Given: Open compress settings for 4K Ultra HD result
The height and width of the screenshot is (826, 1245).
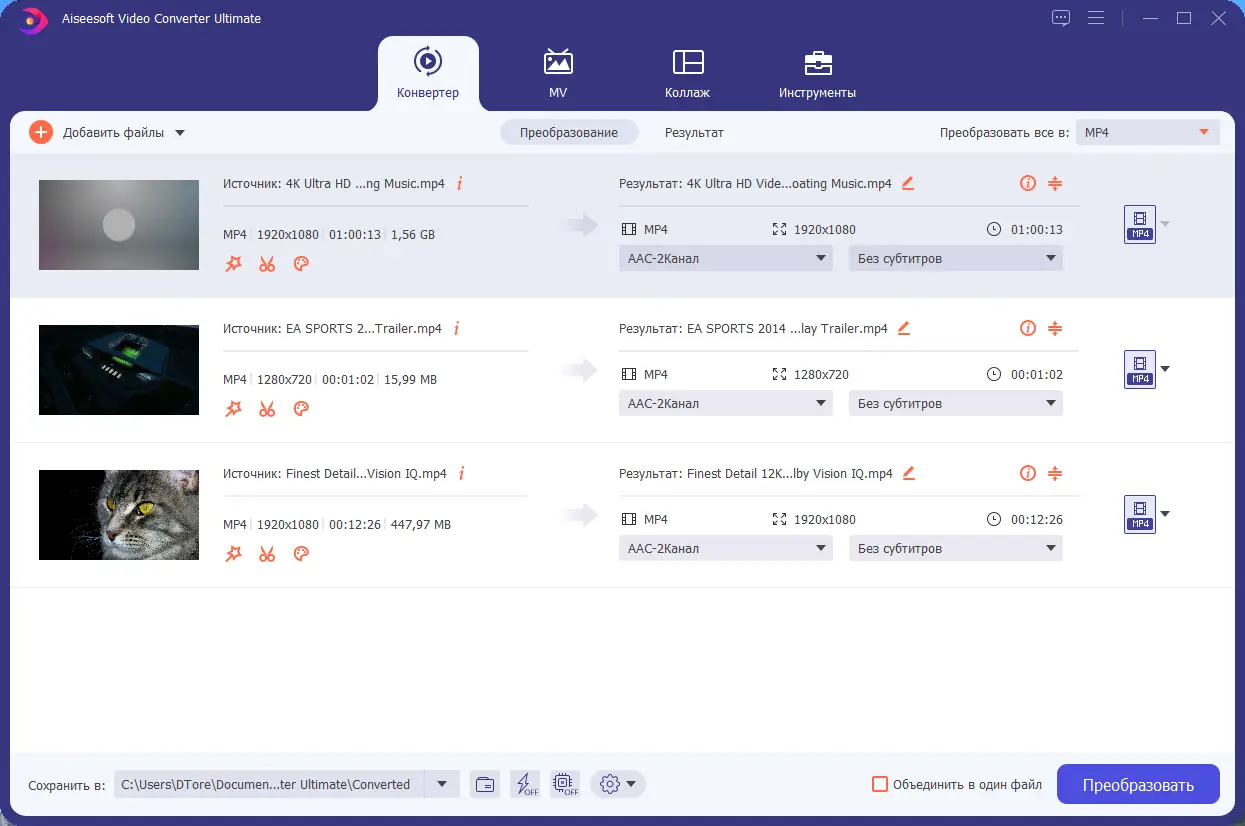Looking at the screenshot, I should pyautogui.click(x=1055, y=183).
